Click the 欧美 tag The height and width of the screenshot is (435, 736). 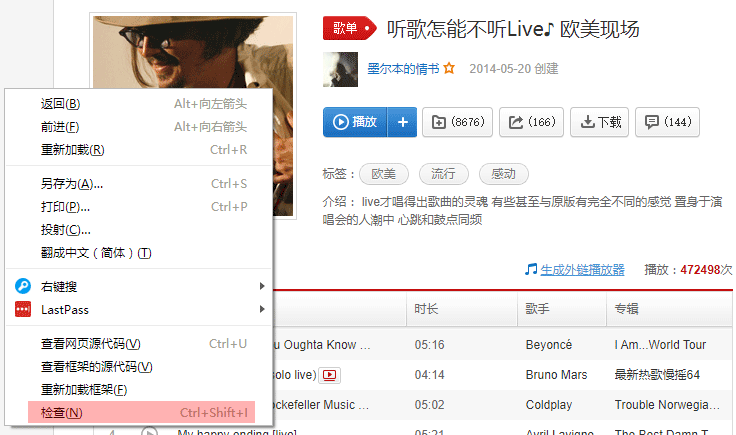click(383, 174)
